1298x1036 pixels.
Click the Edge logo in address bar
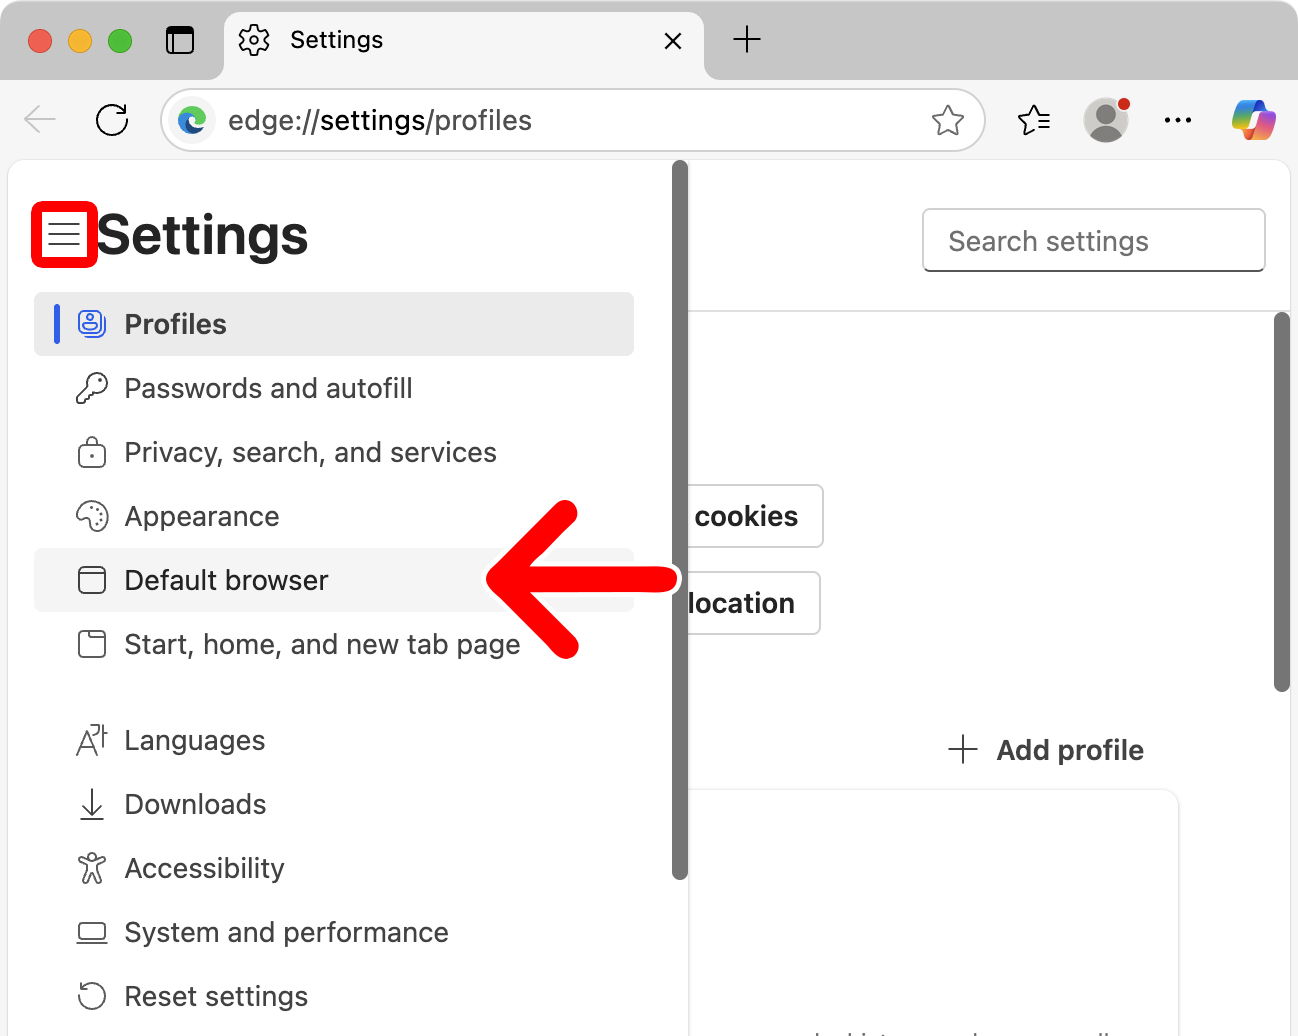pyautogui.click(x=192, y=120)
